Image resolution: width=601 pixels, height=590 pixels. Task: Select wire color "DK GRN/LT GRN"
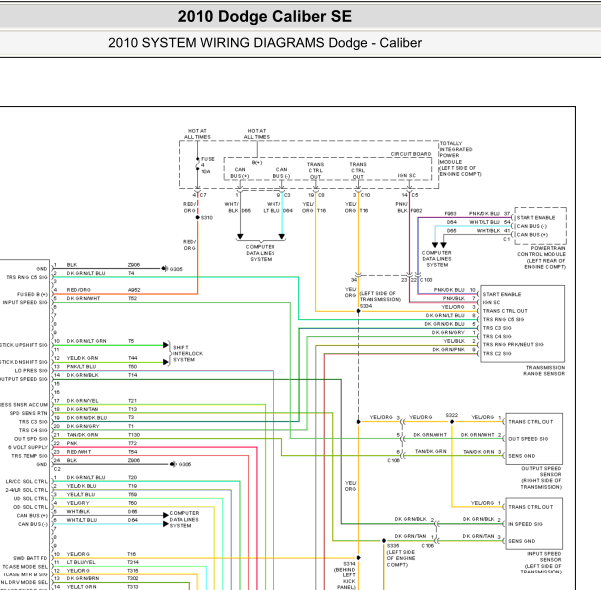tap(86, 341)
